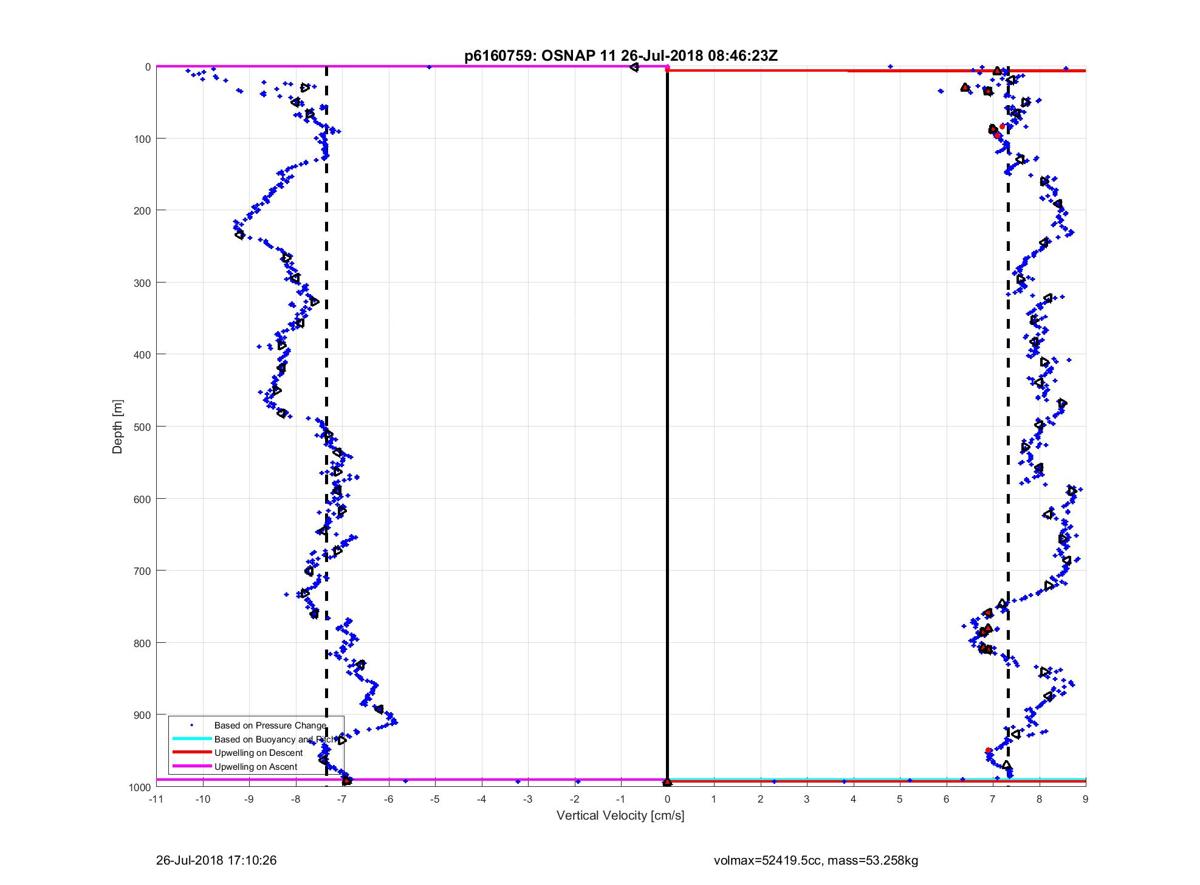Click the magenta line swatch in legend
The image size is (1200, 885).
point(191,766)
